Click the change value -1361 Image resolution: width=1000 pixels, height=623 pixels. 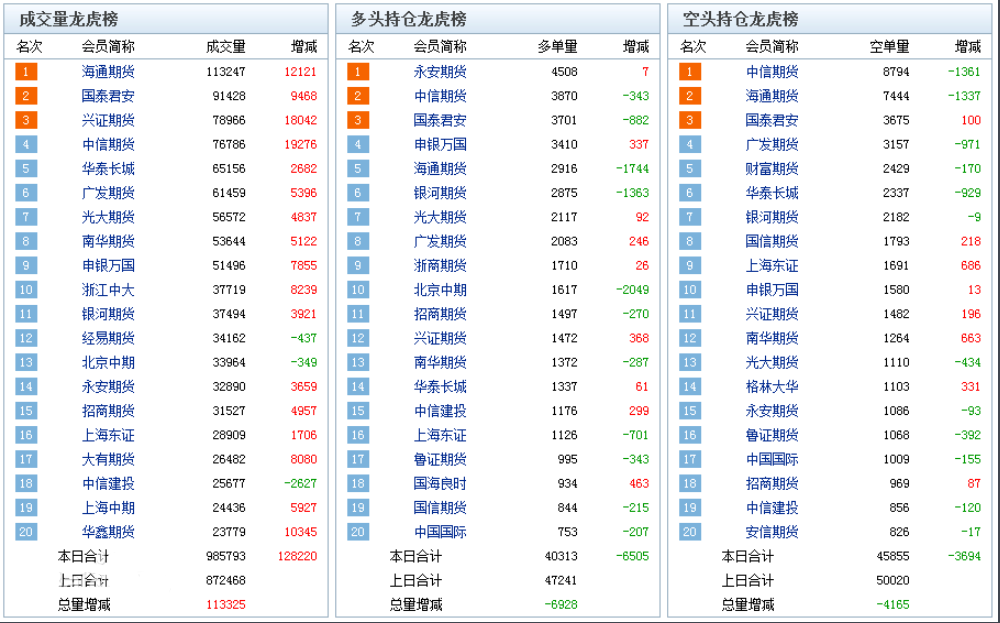pos(964,71)
